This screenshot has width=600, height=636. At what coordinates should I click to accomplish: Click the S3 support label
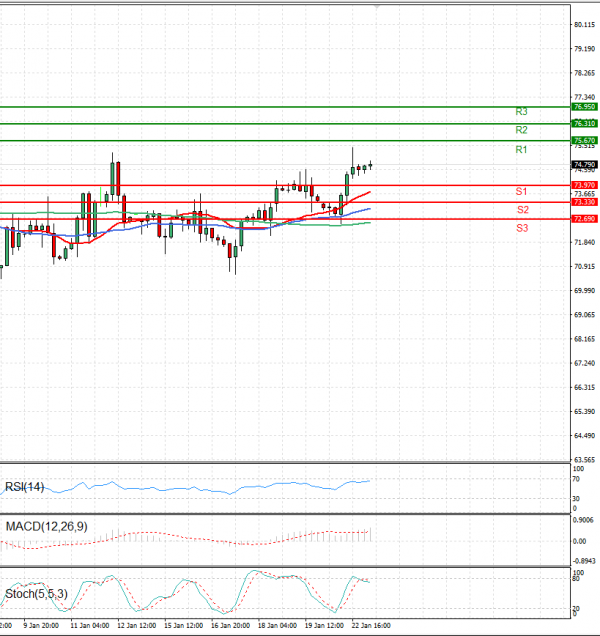point(522,228)
